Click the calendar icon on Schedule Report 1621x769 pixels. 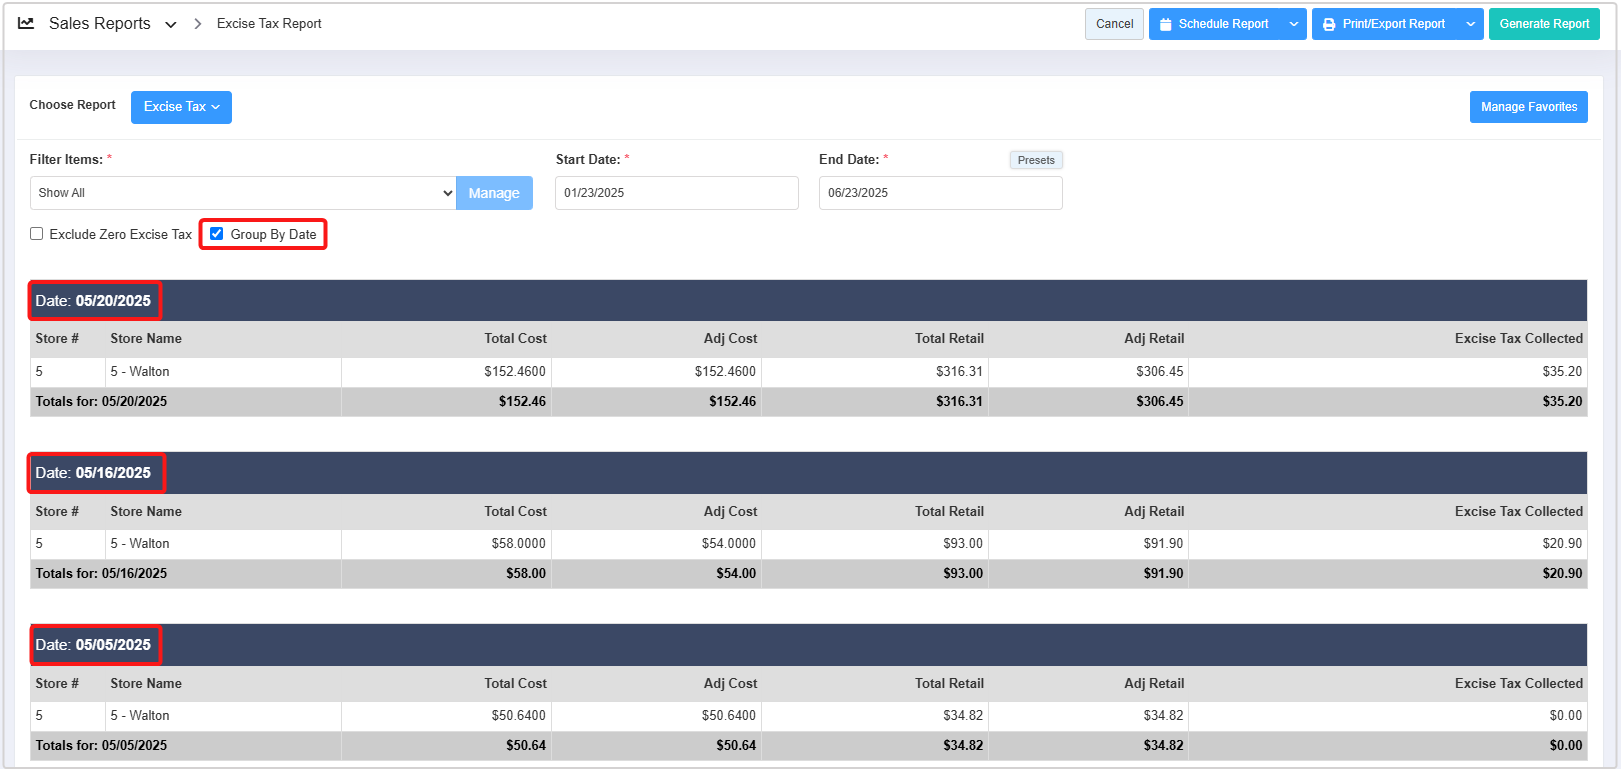[x=1165, y=24]
